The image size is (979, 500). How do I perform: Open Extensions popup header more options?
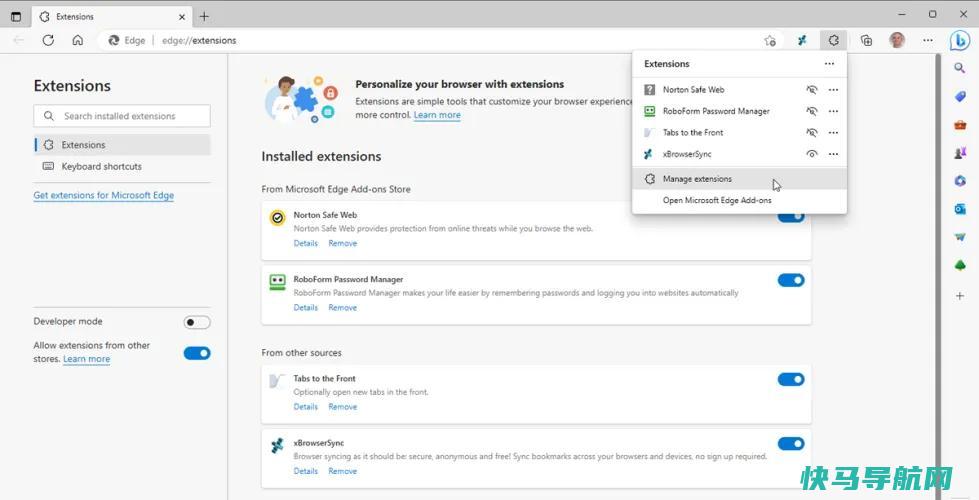coord(829,64)
